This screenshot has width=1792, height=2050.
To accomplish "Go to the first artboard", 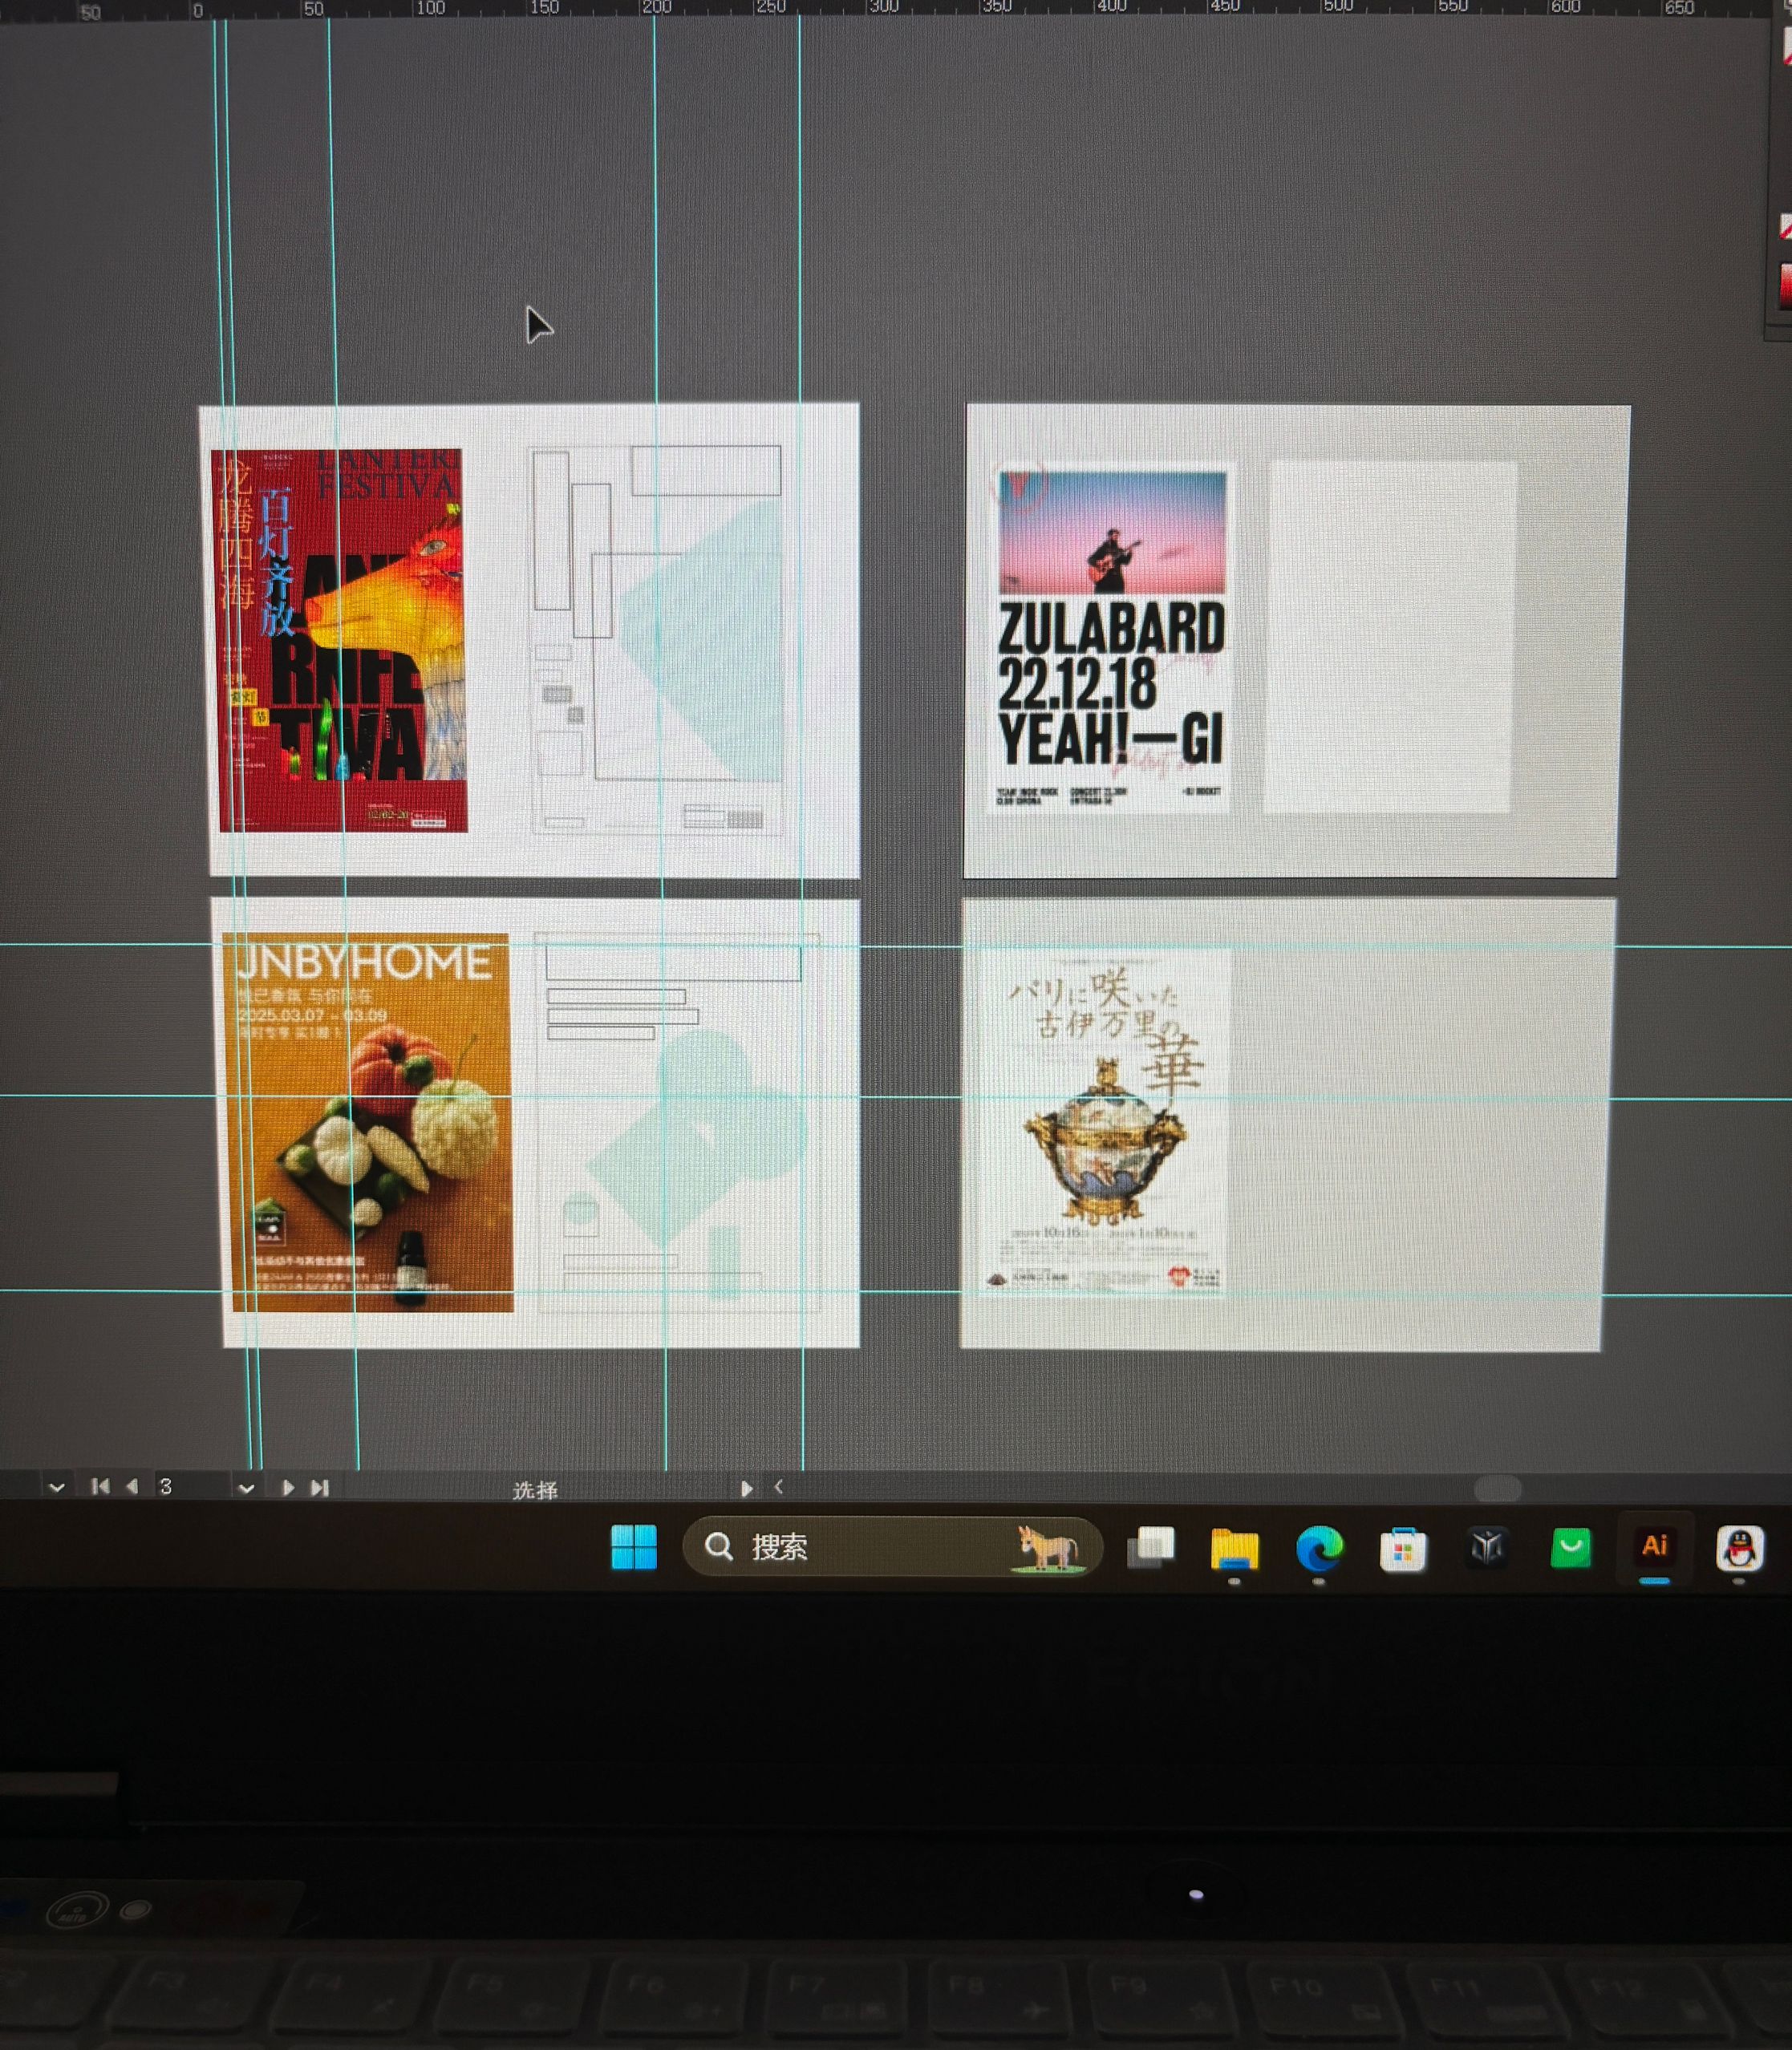I will (x=100, y=1487).
